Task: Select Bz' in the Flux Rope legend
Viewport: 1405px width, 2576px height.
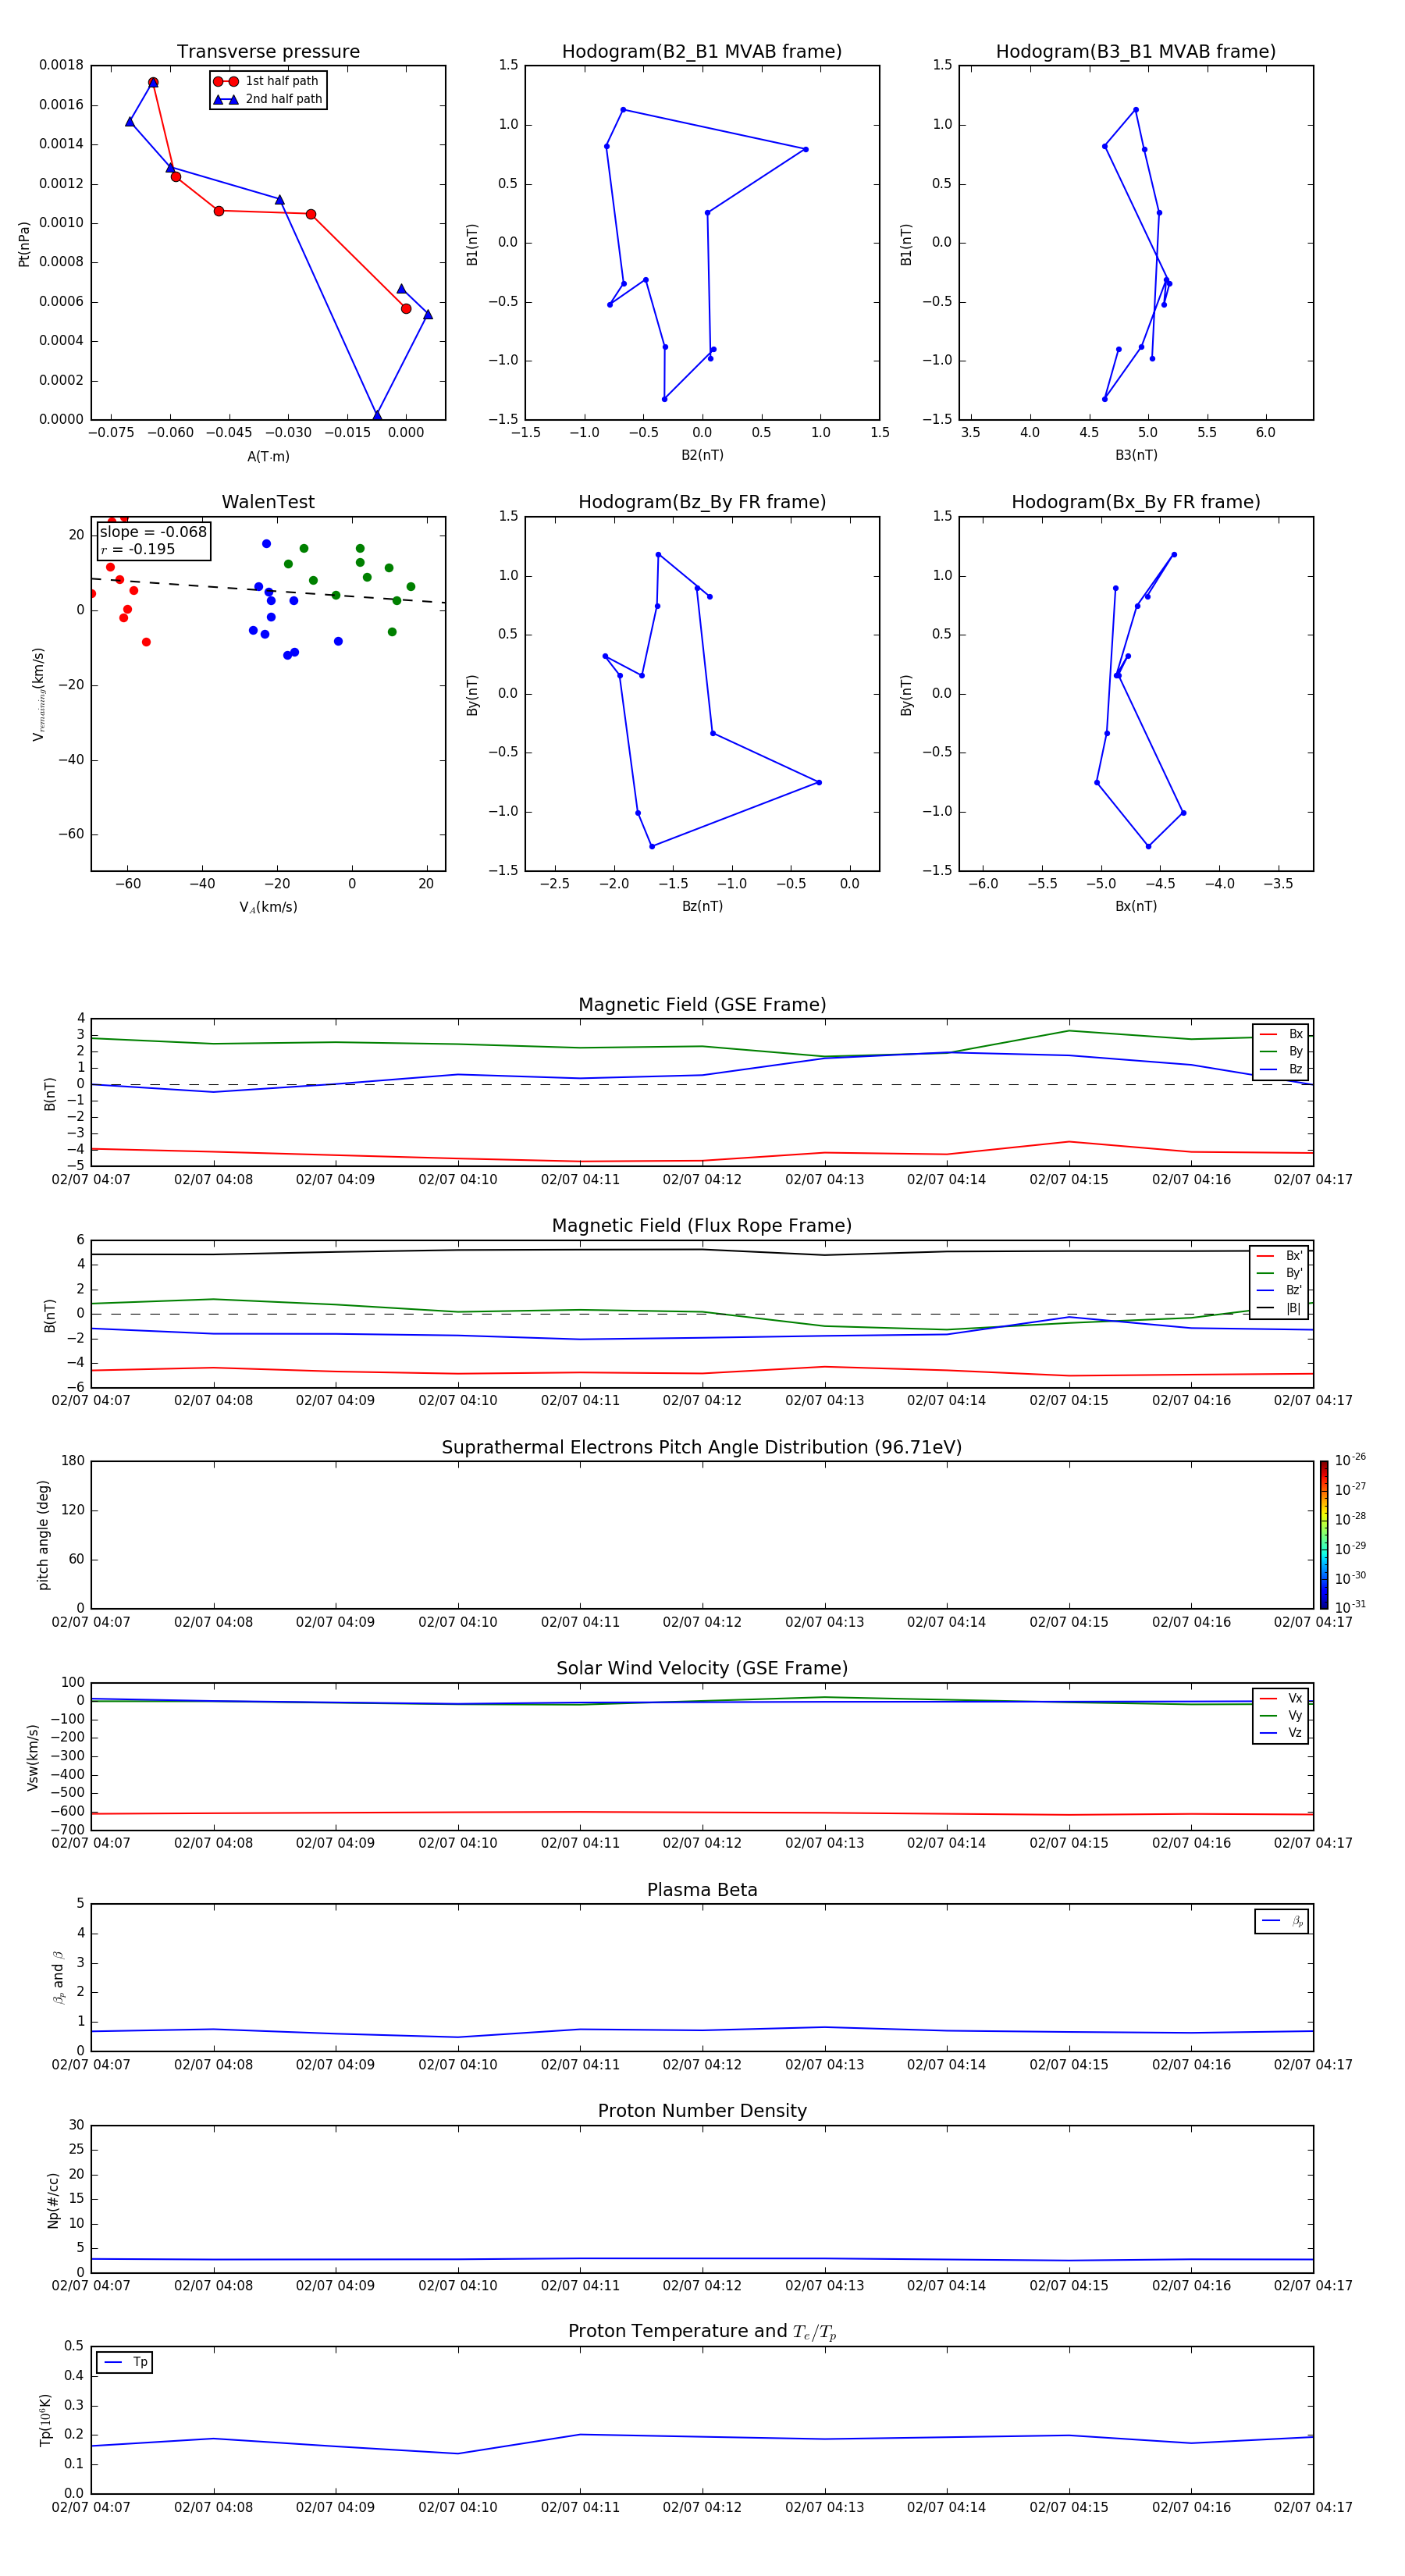Action: pyautogui.click(x=1280, y=1290)
